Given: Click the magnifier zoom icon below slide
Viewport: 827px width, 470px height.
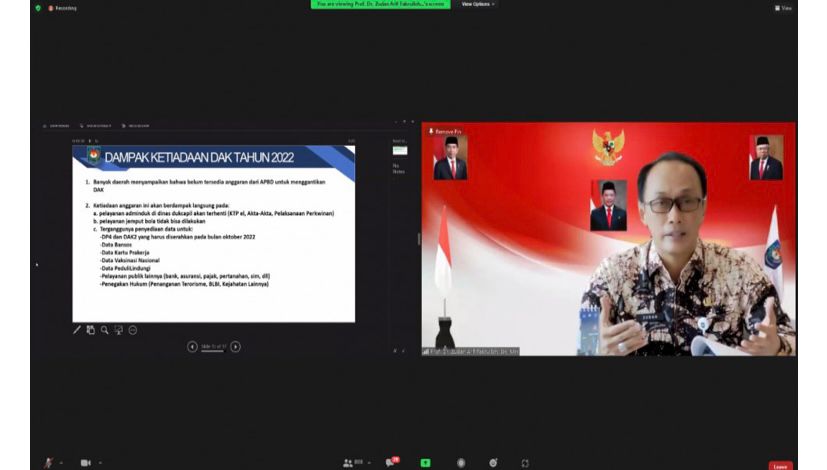Looking at the screenshot, I should tap(104, 330).
